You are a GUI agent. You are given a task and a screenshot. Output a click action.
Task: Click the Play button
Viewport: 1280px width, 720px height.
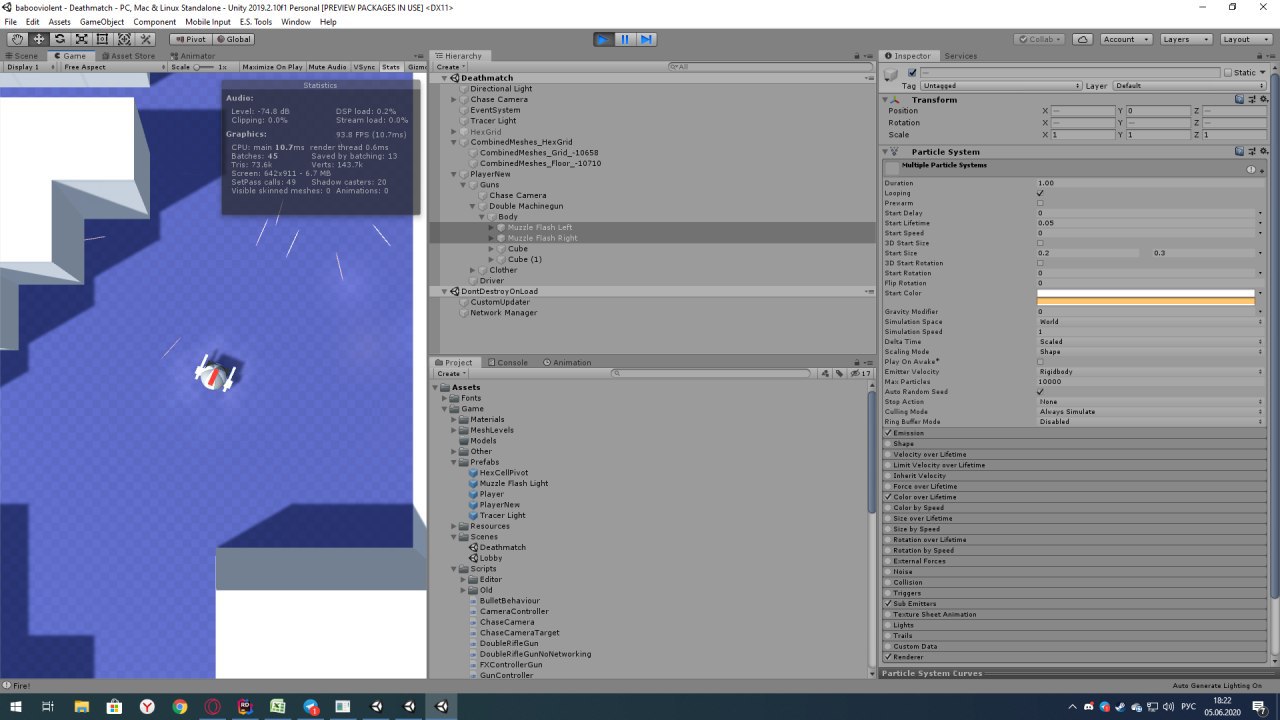[603, 39]
